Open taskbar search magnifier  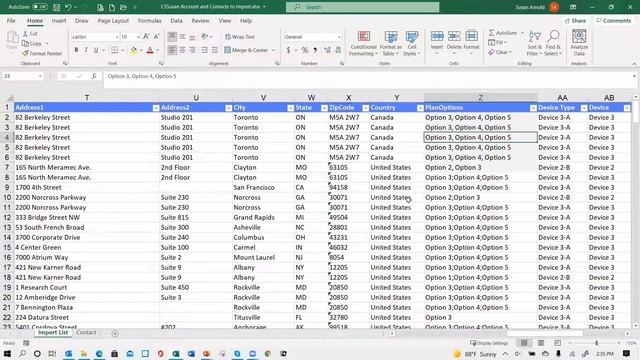click(22, 353)
